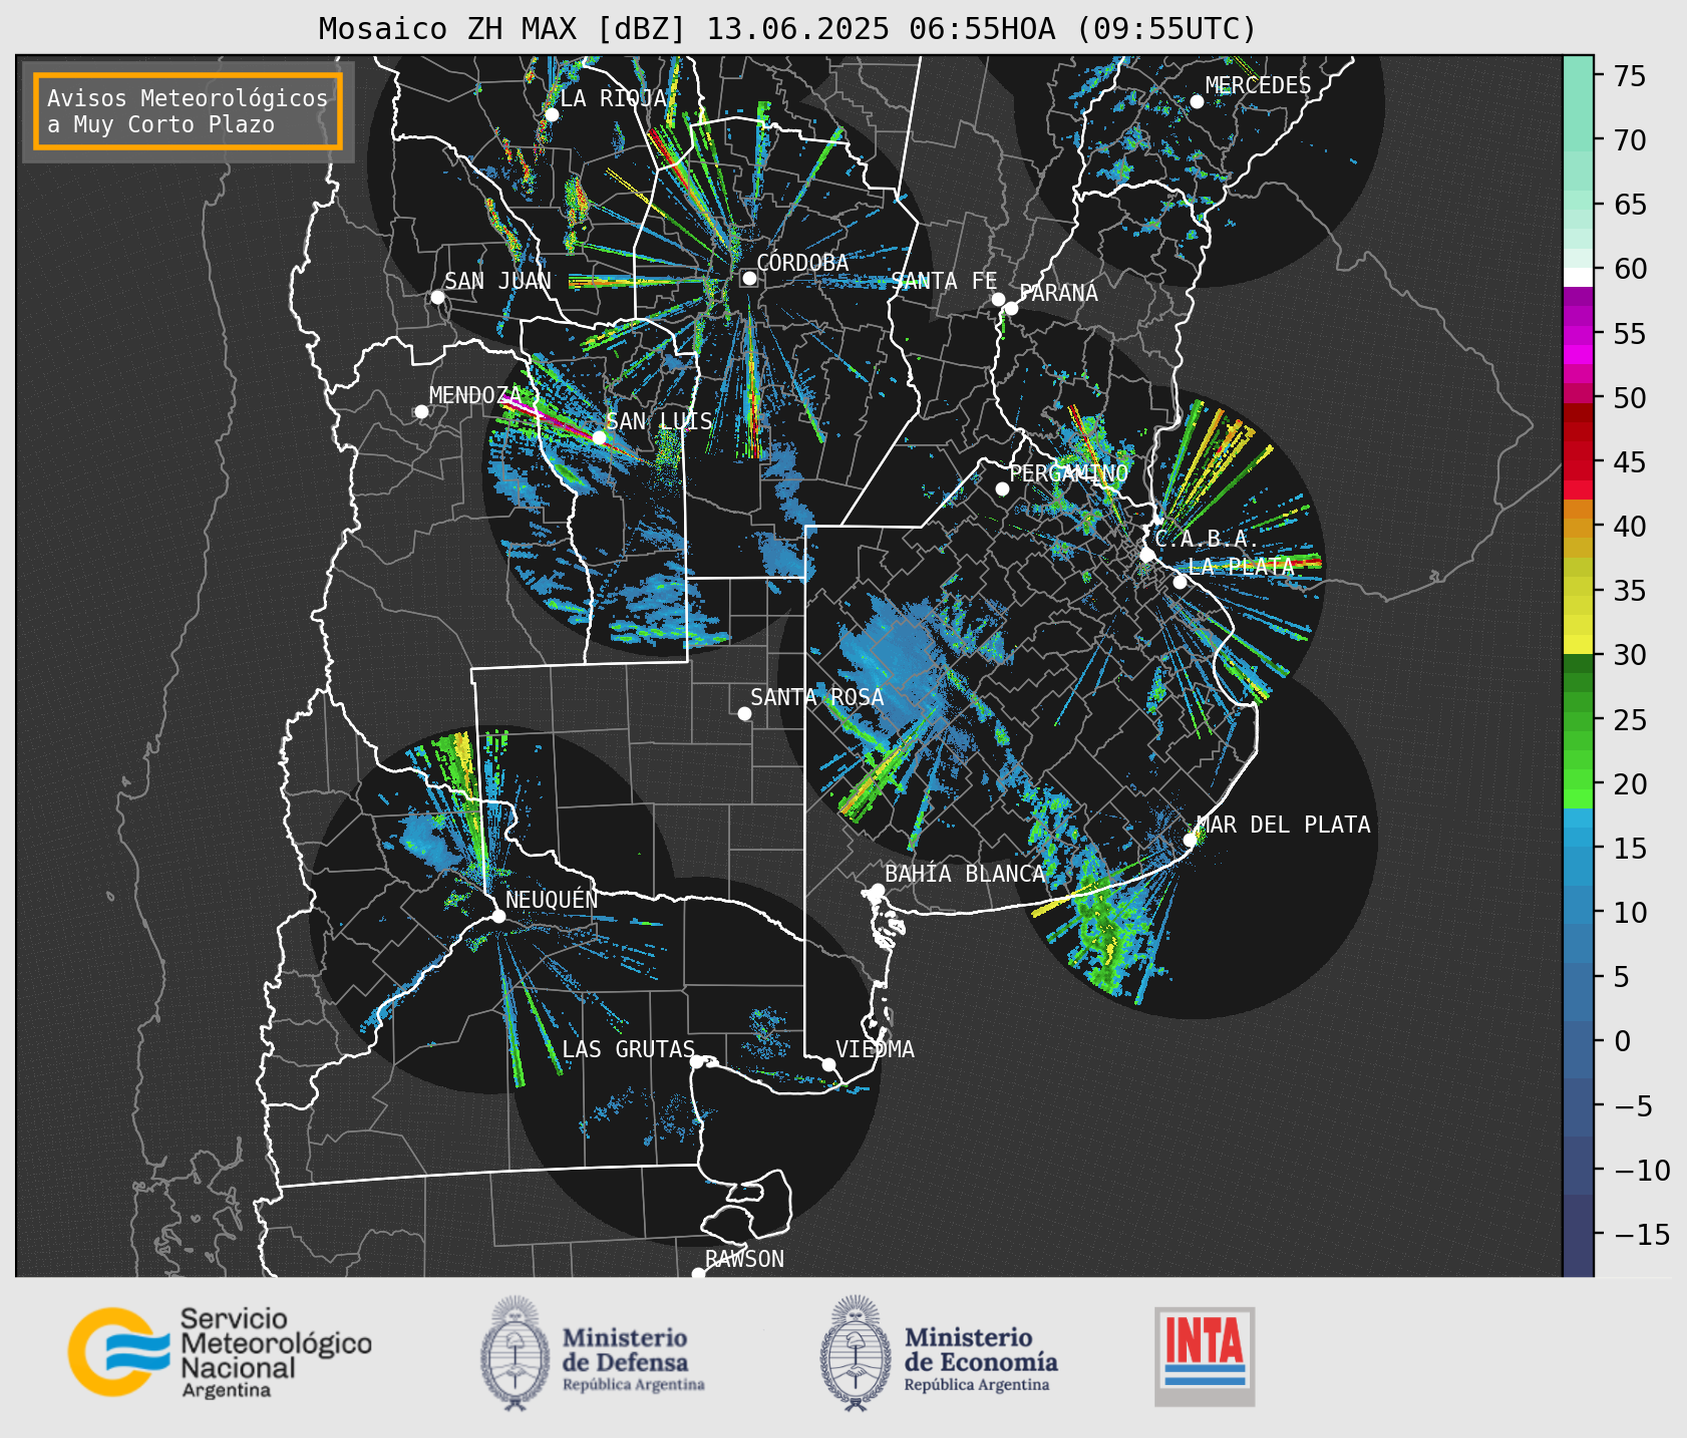Click the BAHÍA BLANCA text label

(965, 874)
